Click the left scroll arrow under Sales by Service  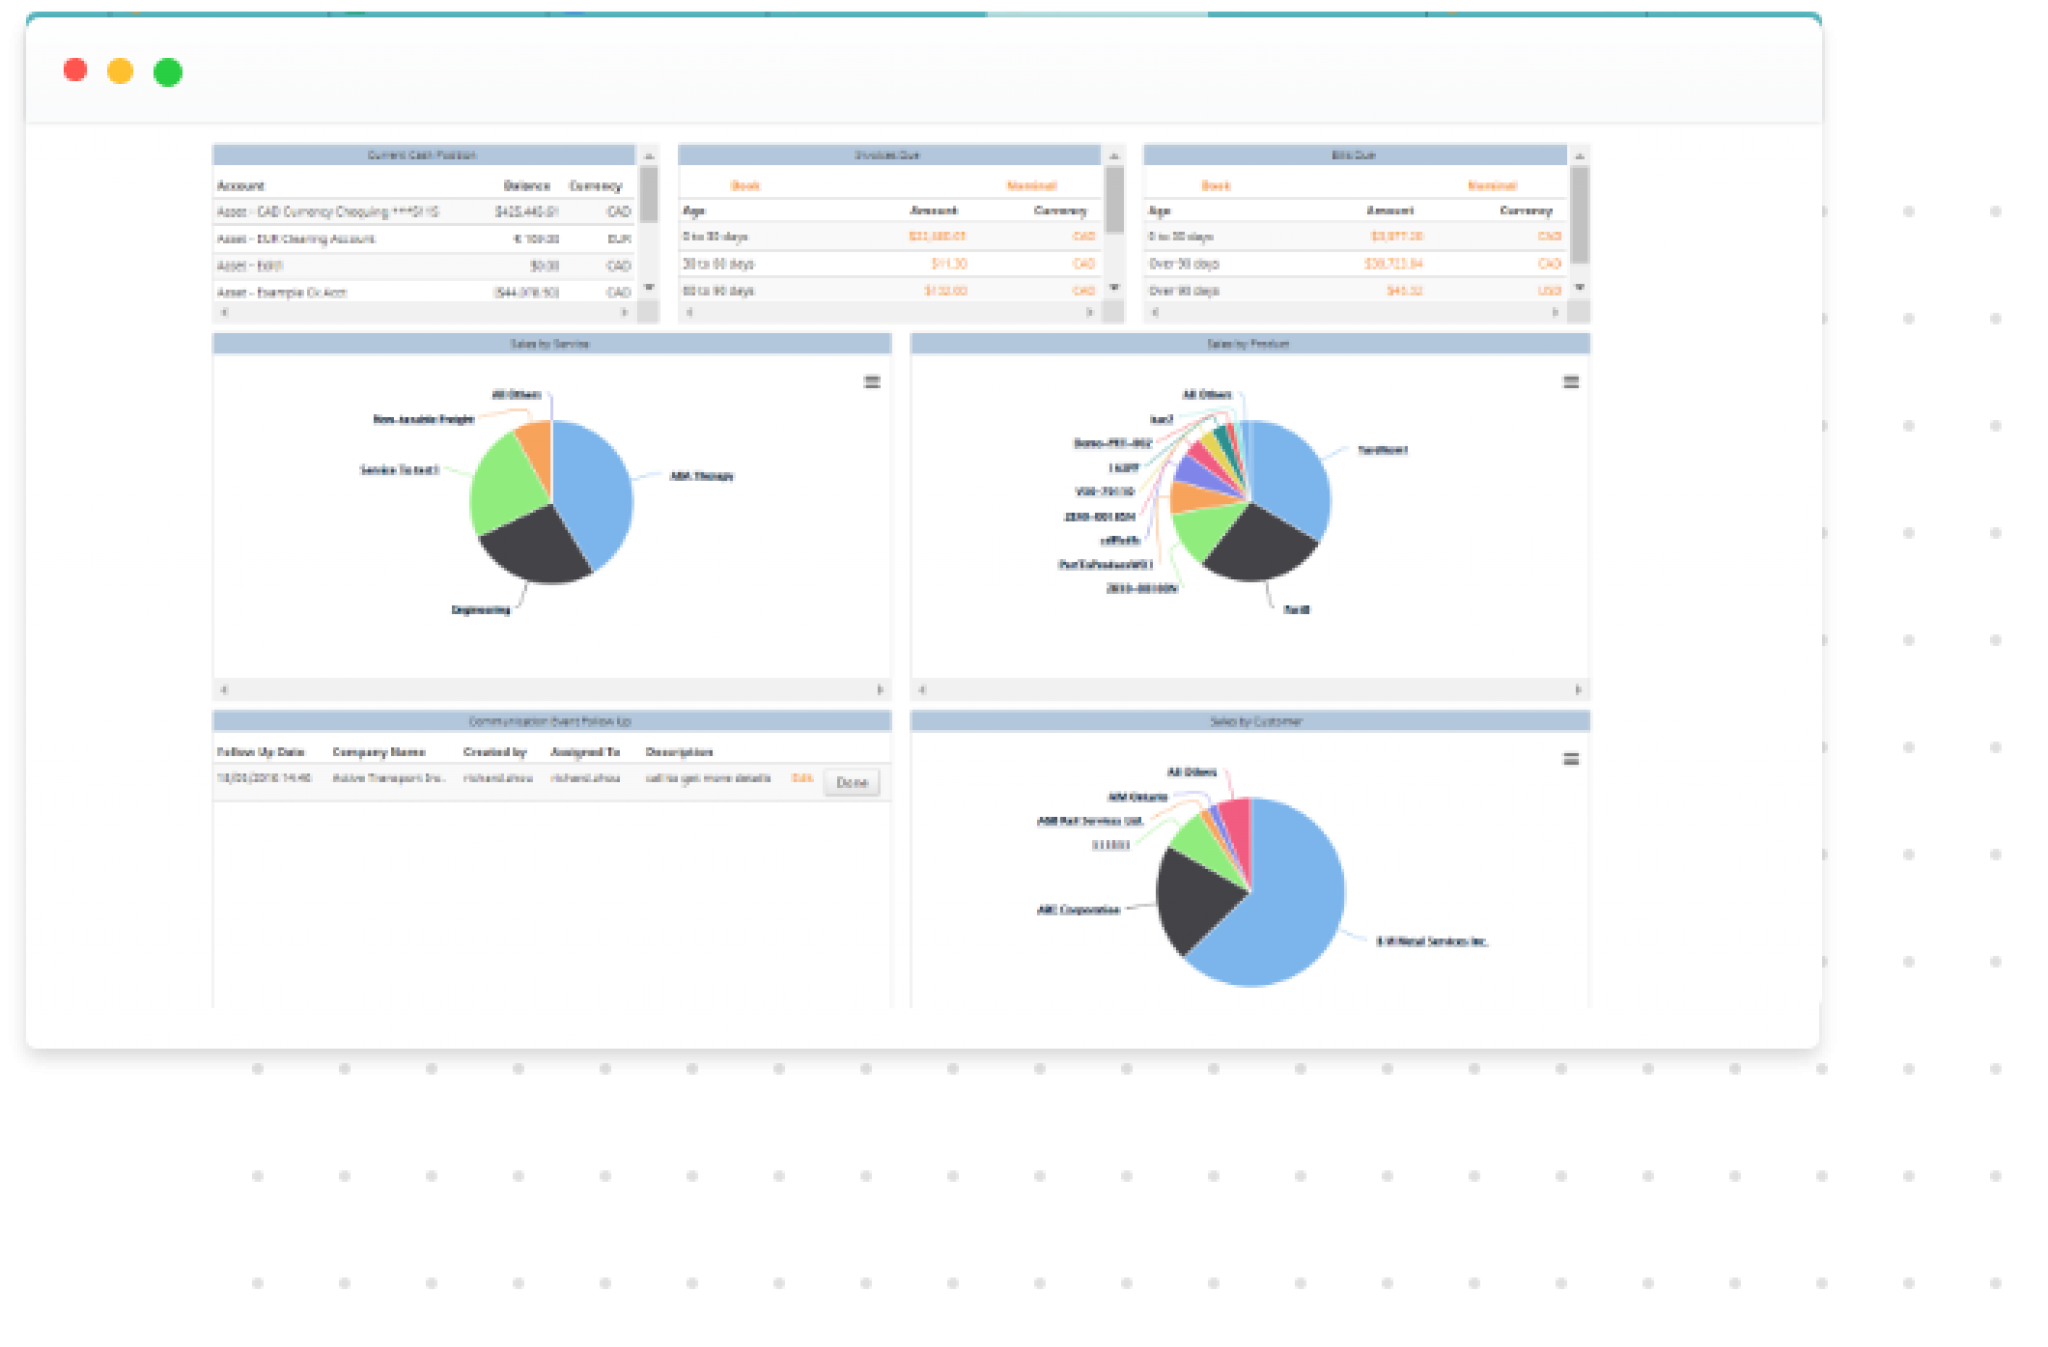click(x=226, y=689)
